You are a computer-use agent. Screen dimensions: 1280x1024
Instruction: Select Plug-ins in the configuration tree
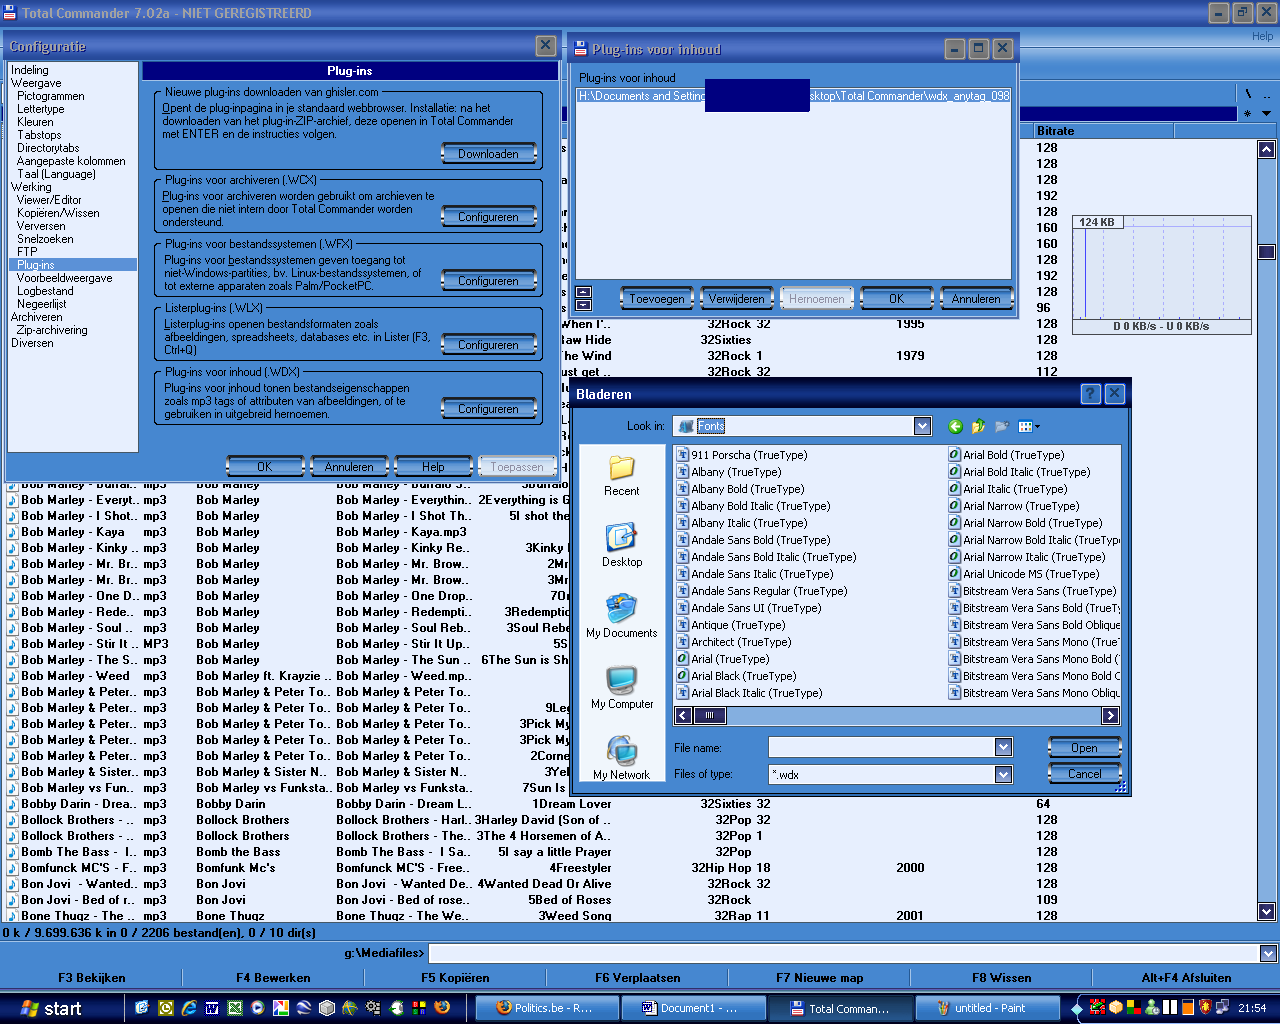[36, 265]
